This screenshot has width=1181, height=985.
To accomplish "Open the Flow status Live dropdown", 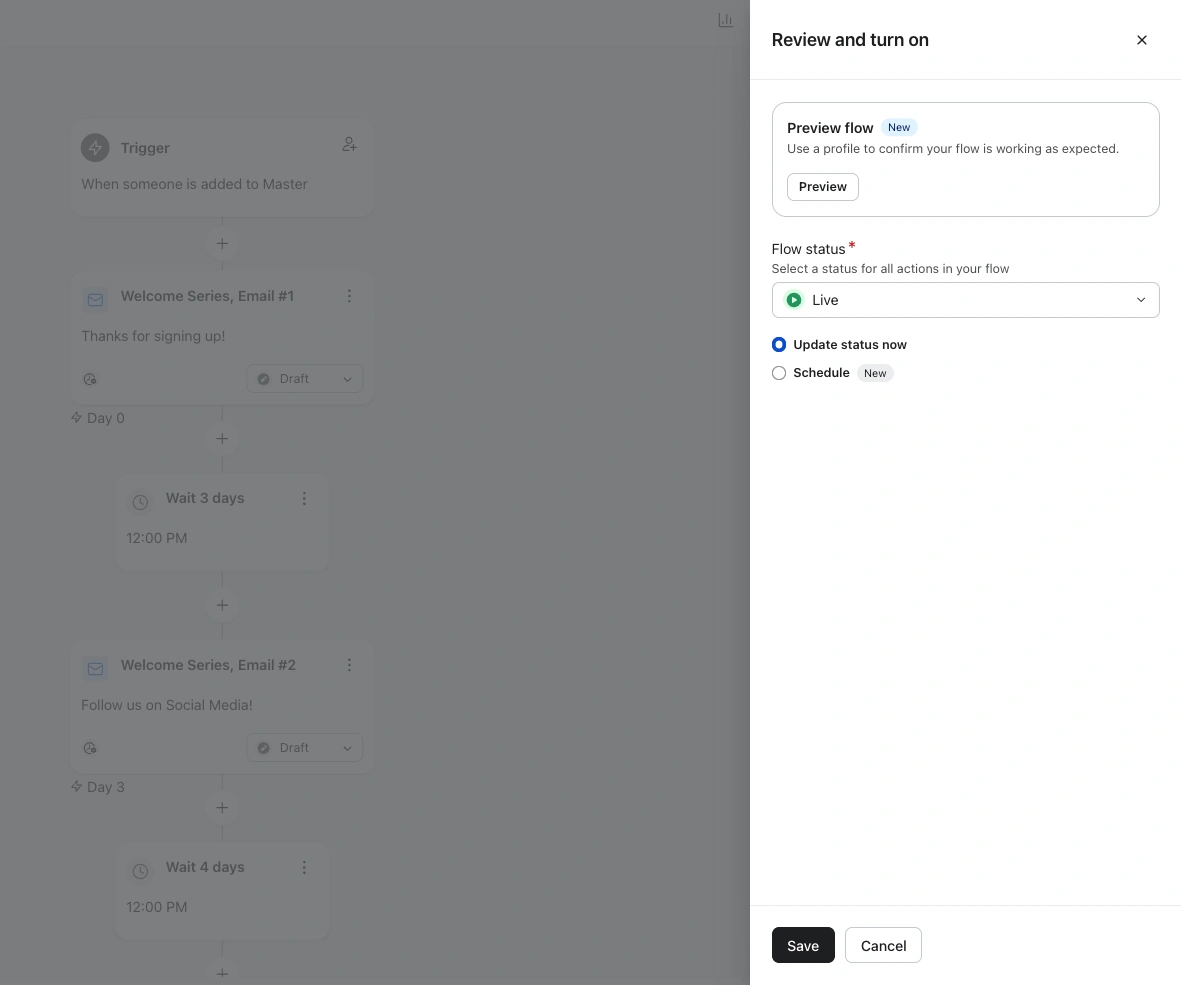I will pos(965,300).
